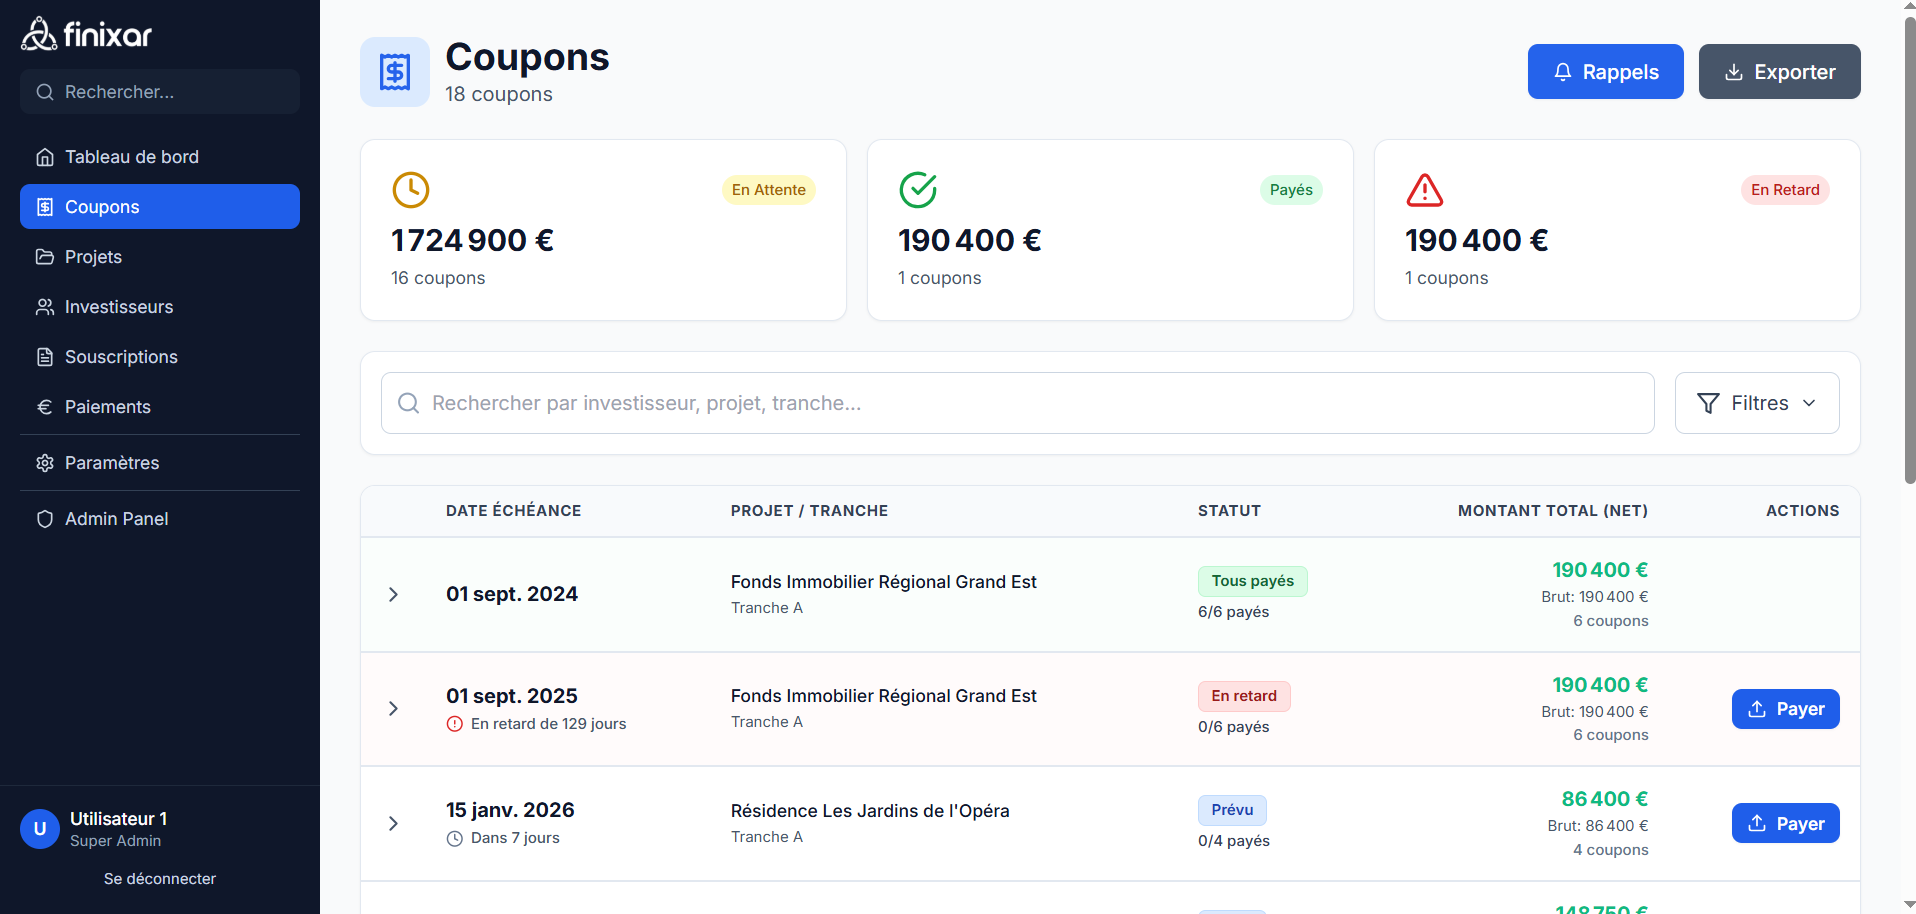Click the red warning triangle icon

point(1424,189)
